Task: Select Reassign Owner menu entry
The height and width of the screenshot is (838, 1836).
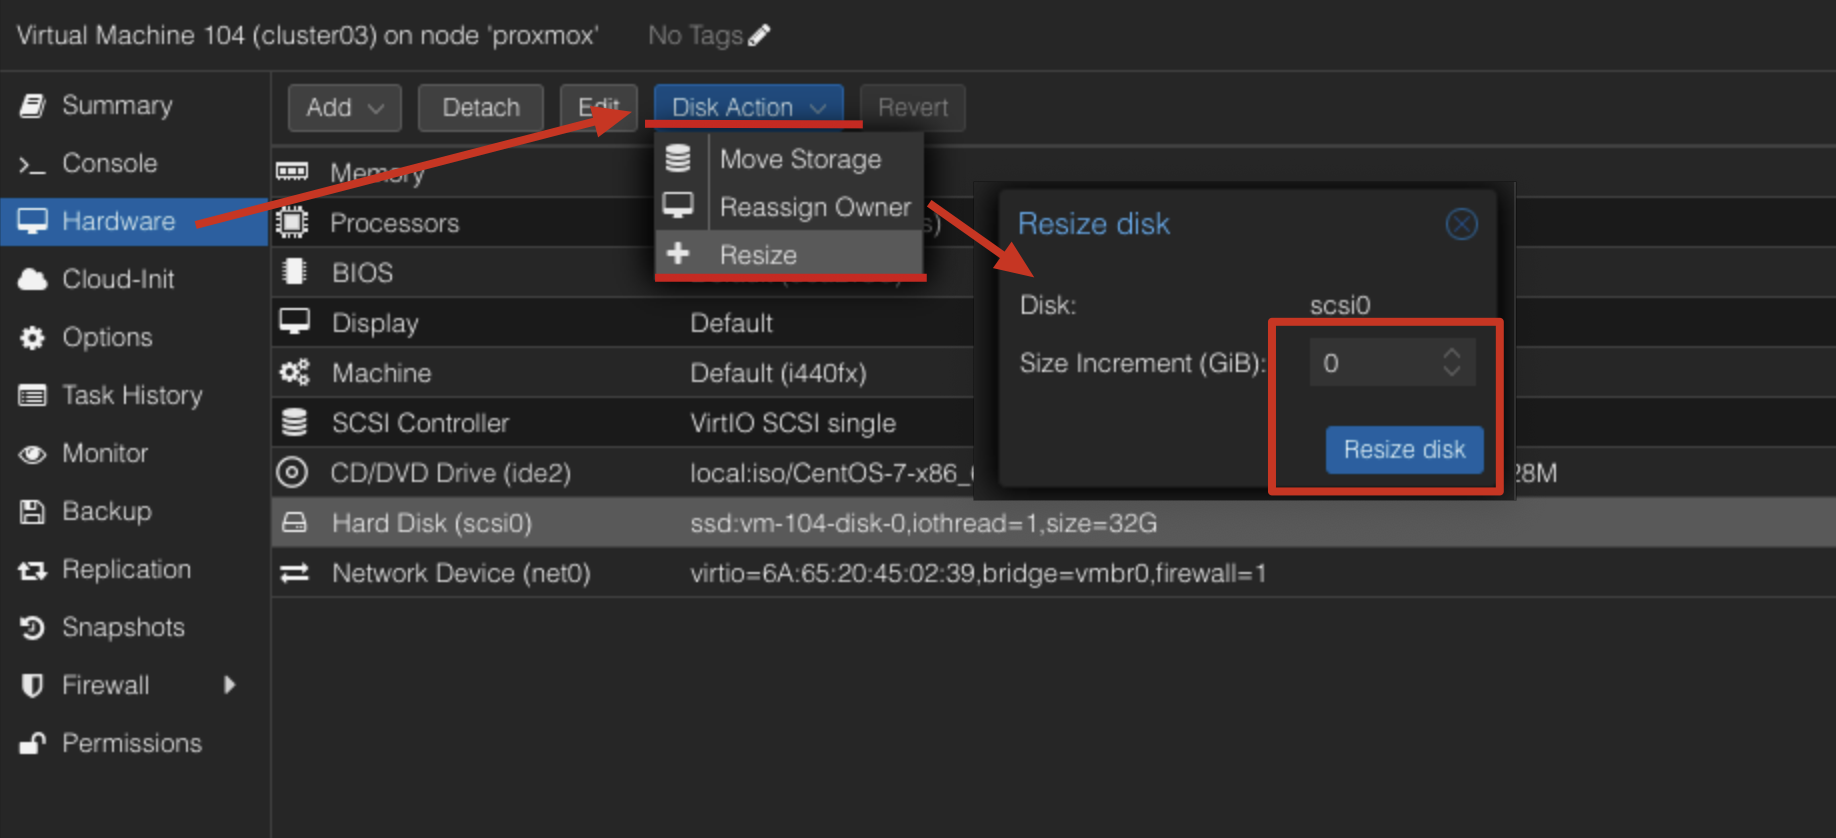Action: click(x=814, y=207)
